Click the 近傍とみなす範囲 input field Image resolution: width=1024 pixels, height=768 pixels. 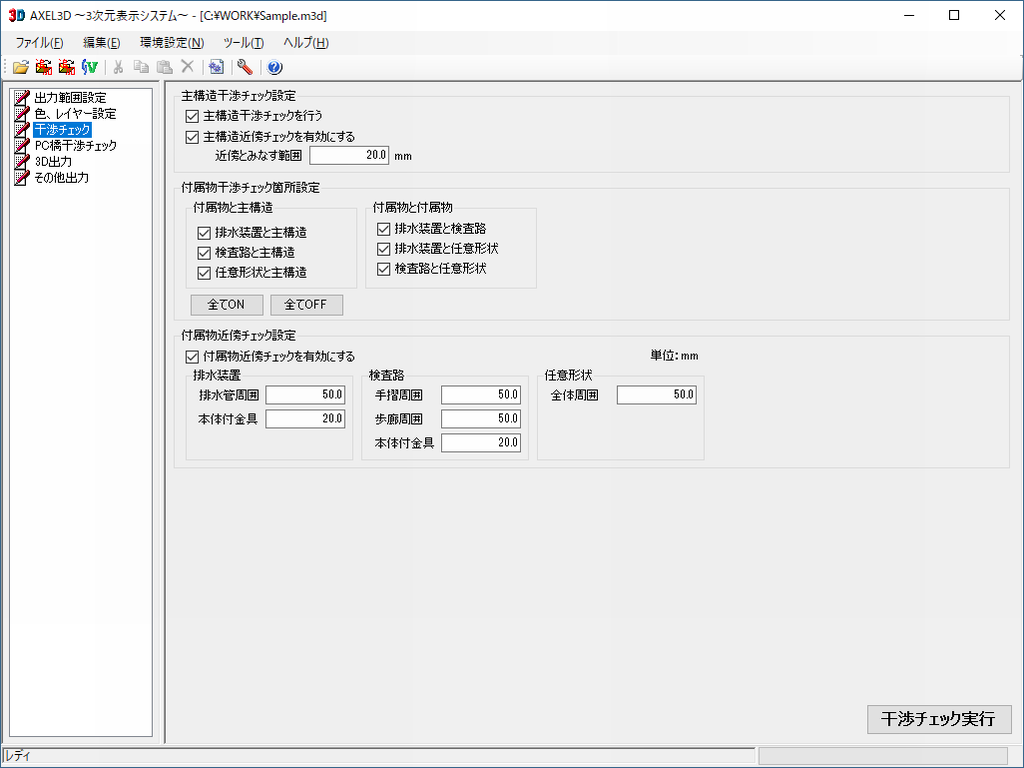pyautogui.click(x=349, y=155)
